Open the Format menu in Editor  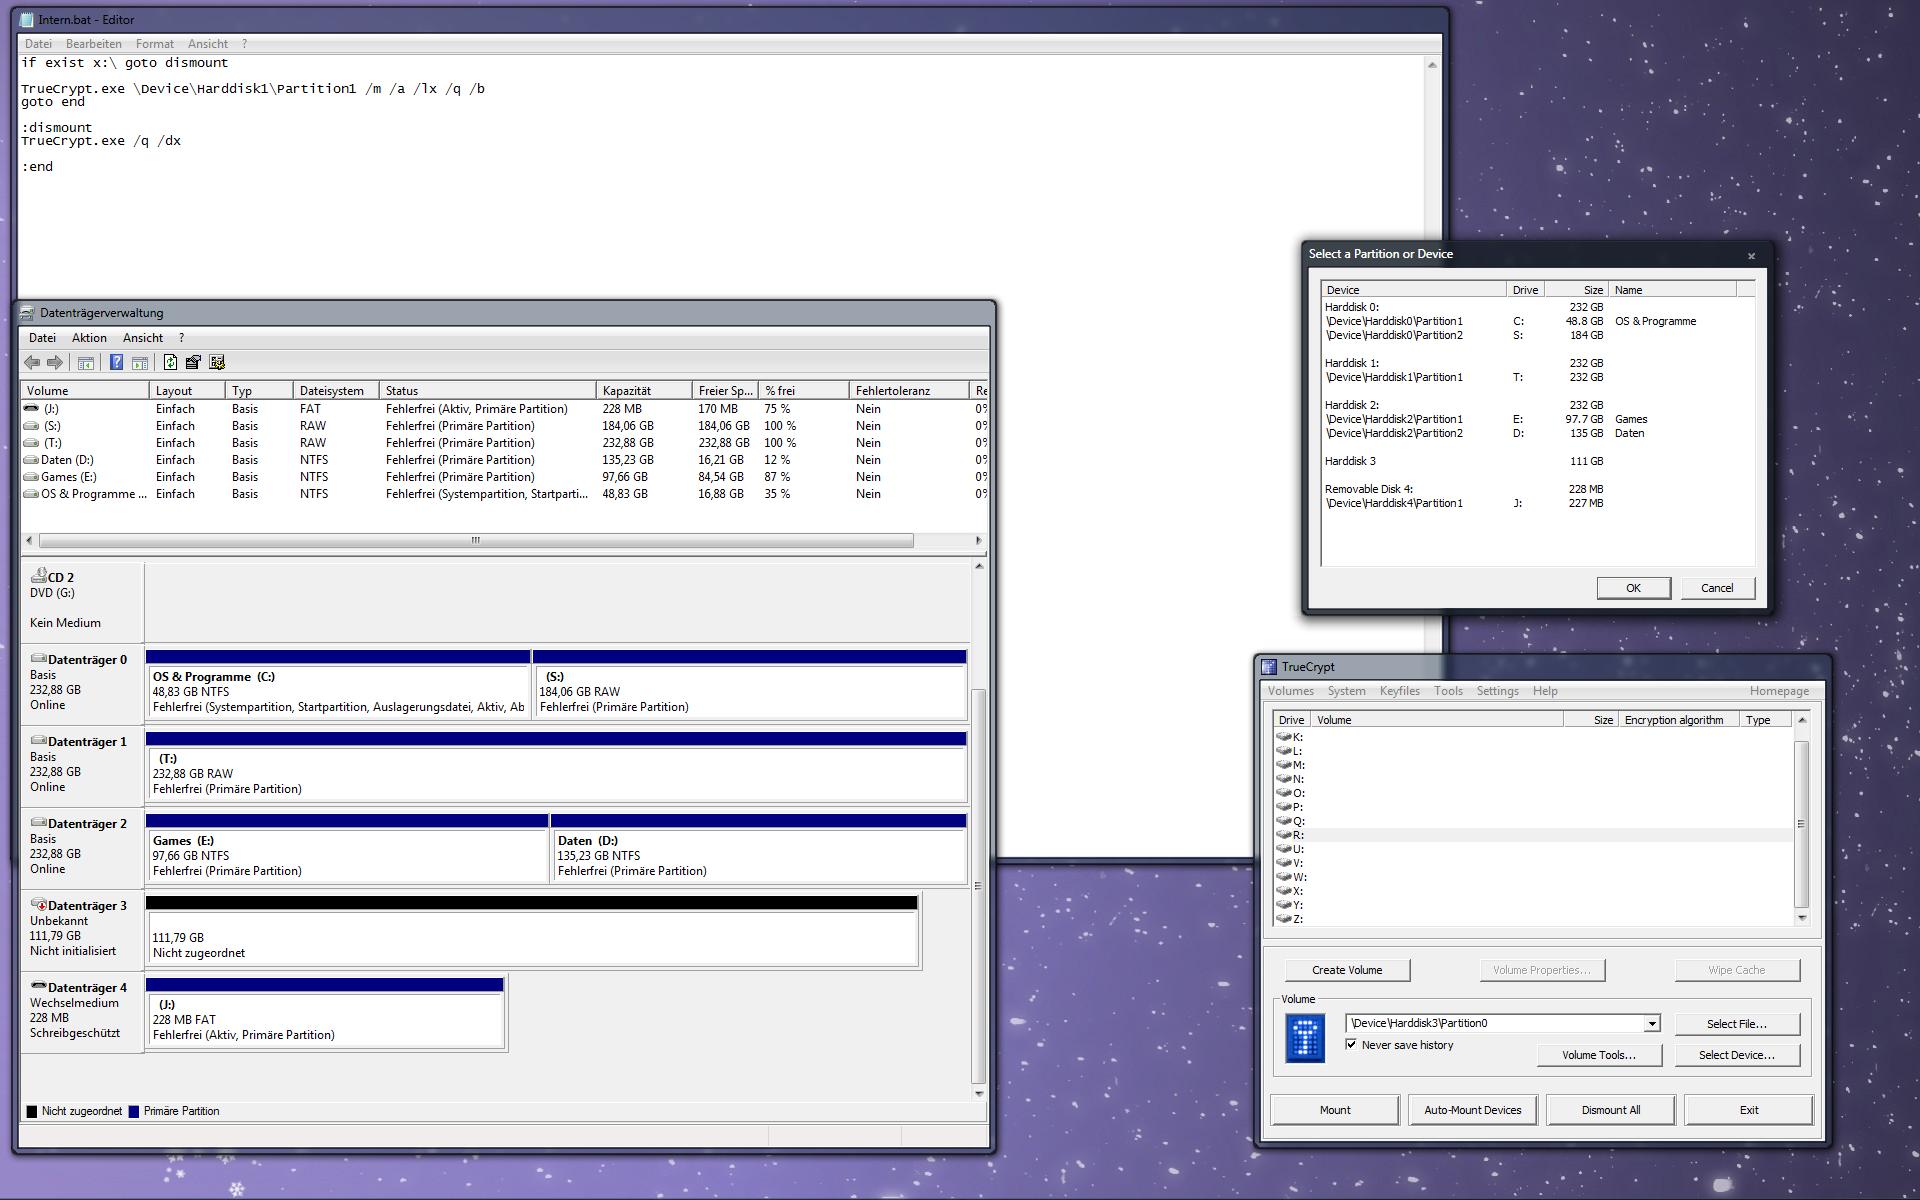click(154, 44)
